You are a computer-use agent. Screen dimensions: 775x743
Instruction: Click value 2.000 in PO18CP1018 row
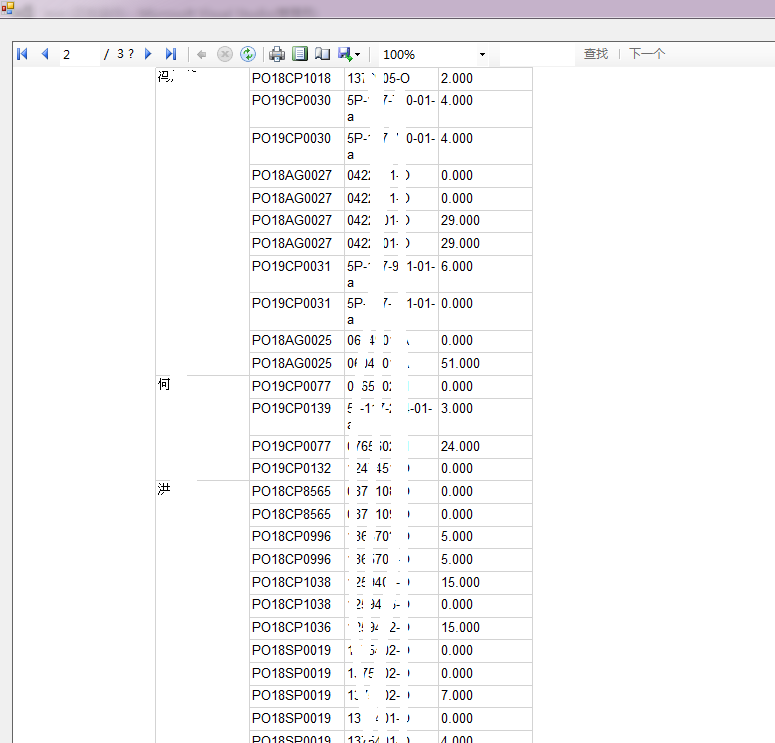tap(457, 78)
